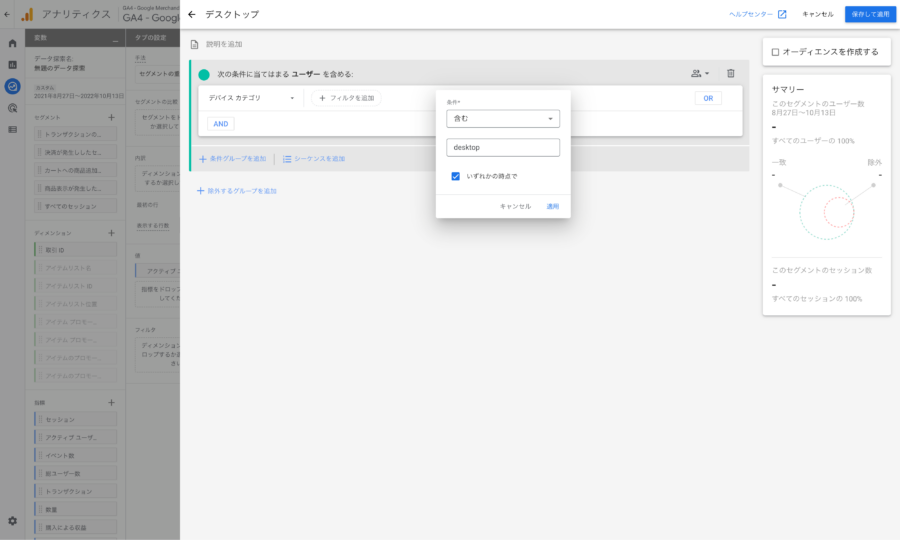Uncheck the いずれかの時点で checkbox

coord(455,176)
